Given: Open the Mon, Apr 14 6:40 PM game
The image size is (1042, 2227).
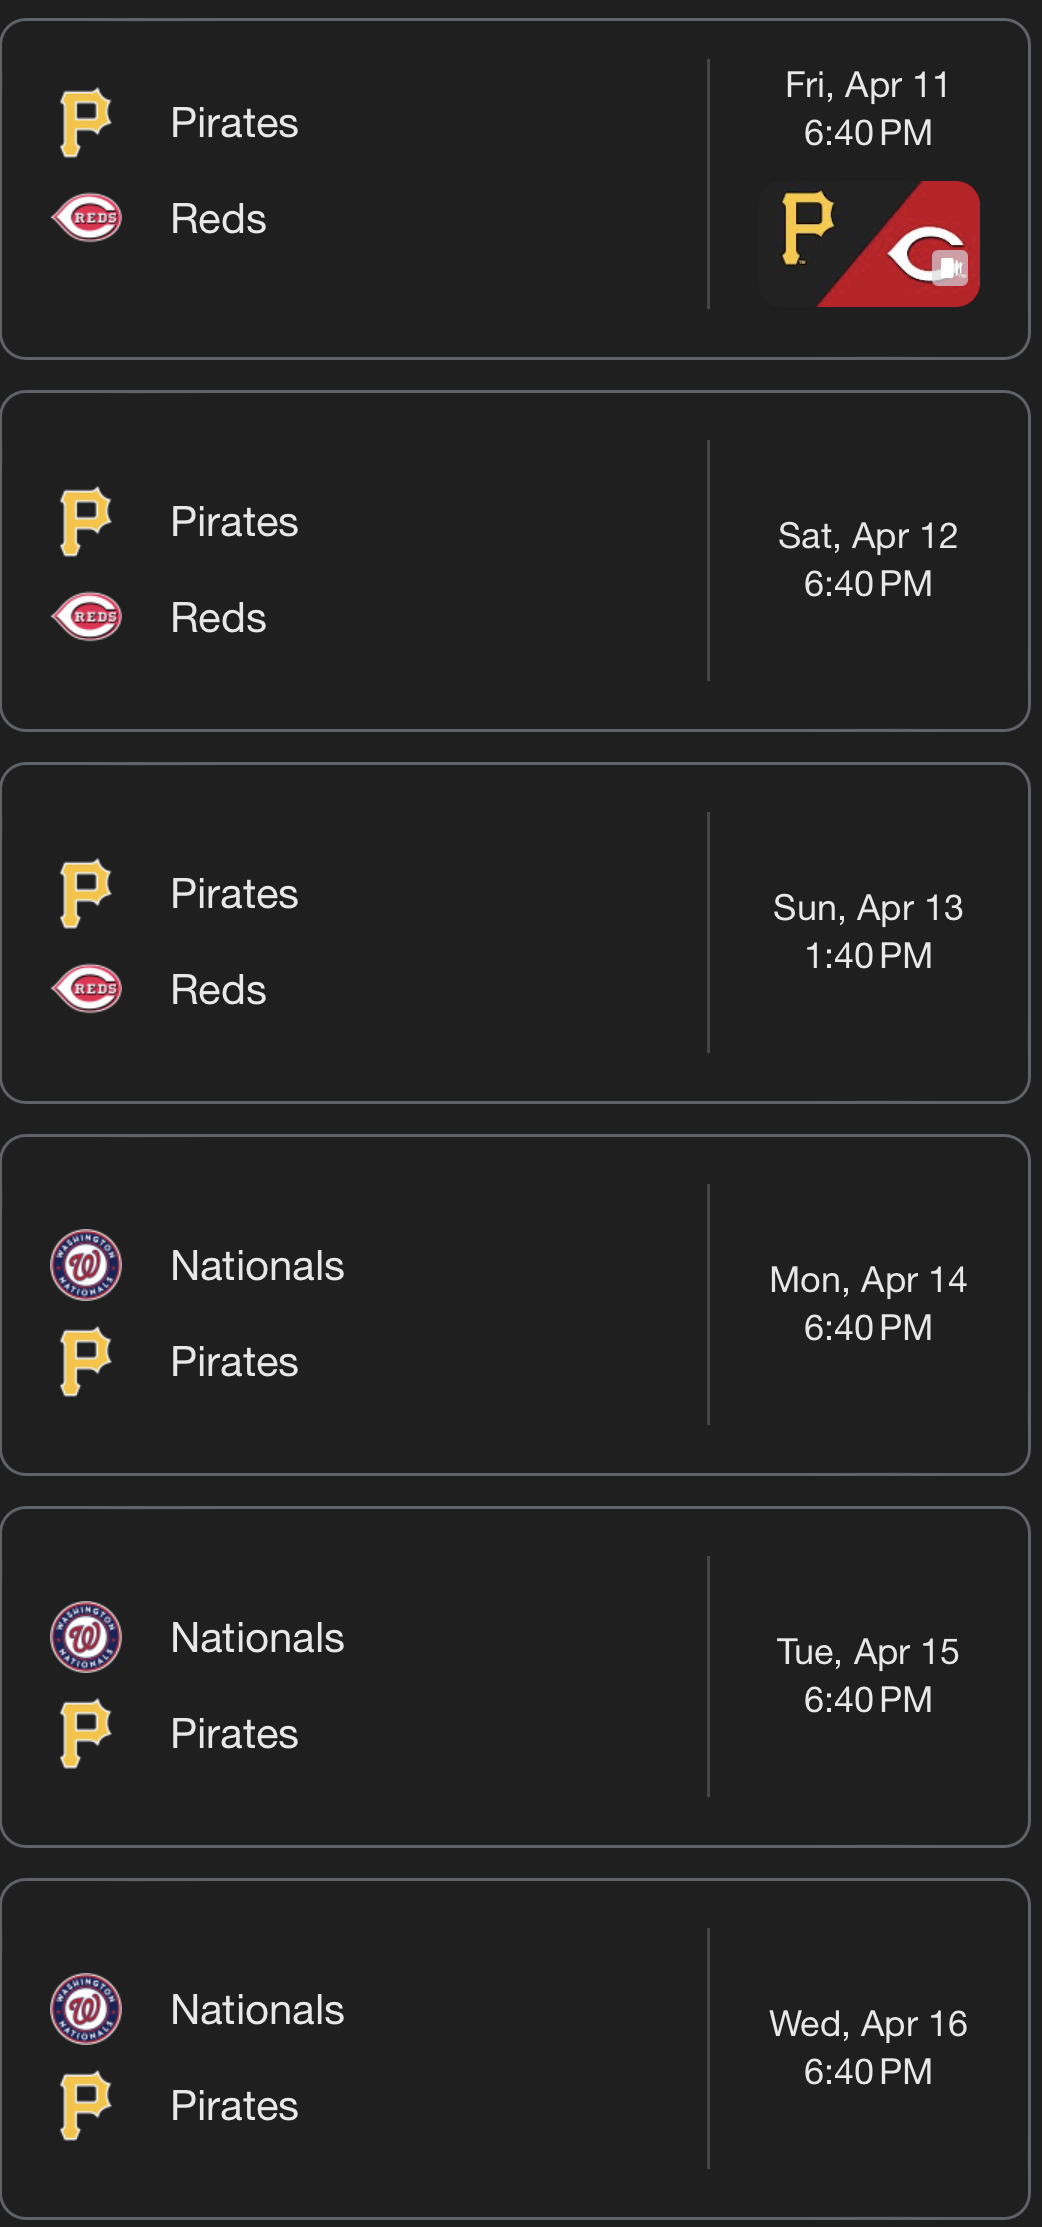Looking at the screenshot, I should pos(516,1305).
